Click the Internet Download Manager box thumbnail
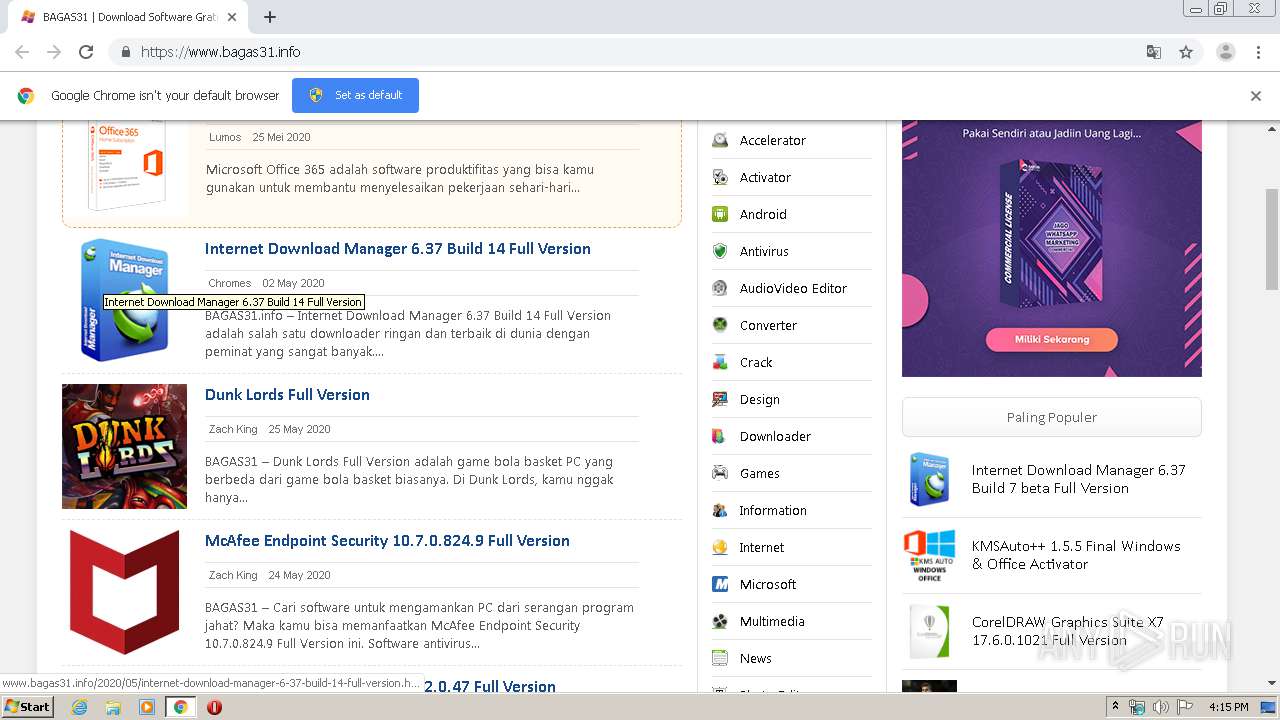The width and height of the screenshot is (1280, 720). [x=124, y=300]
